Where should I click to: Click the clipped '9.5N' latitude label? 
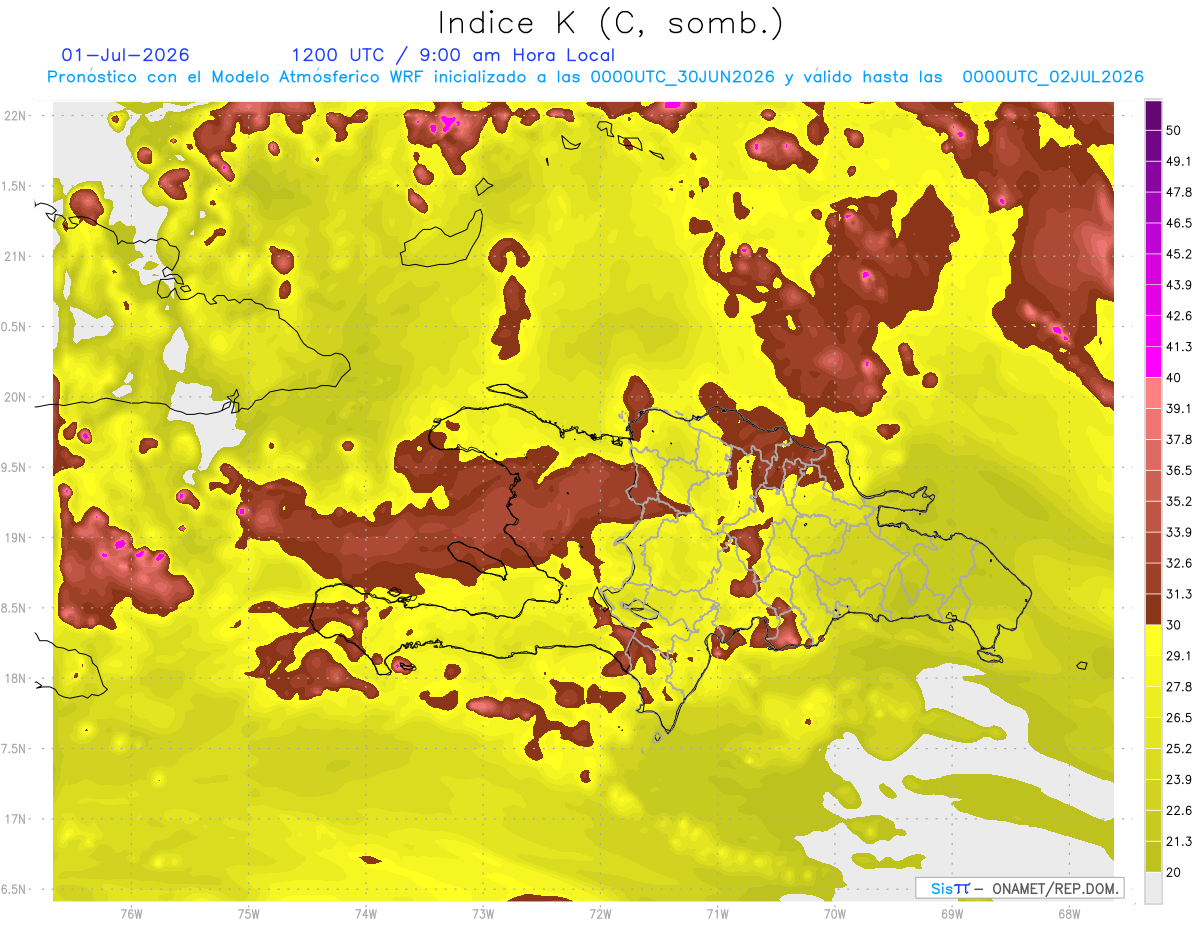point(14,468)
